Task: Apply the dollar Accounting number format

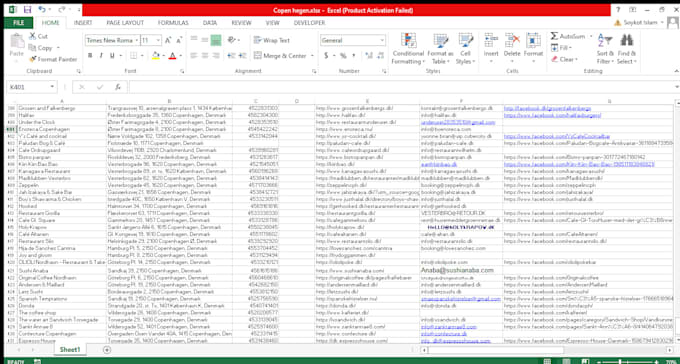Action: 326,56
